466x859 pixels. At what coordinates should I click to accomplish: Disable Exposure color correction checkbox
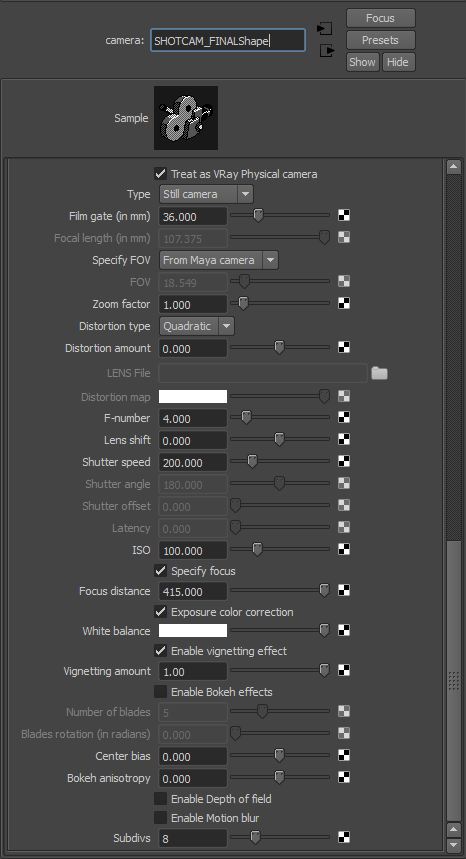tap(160, 611)
